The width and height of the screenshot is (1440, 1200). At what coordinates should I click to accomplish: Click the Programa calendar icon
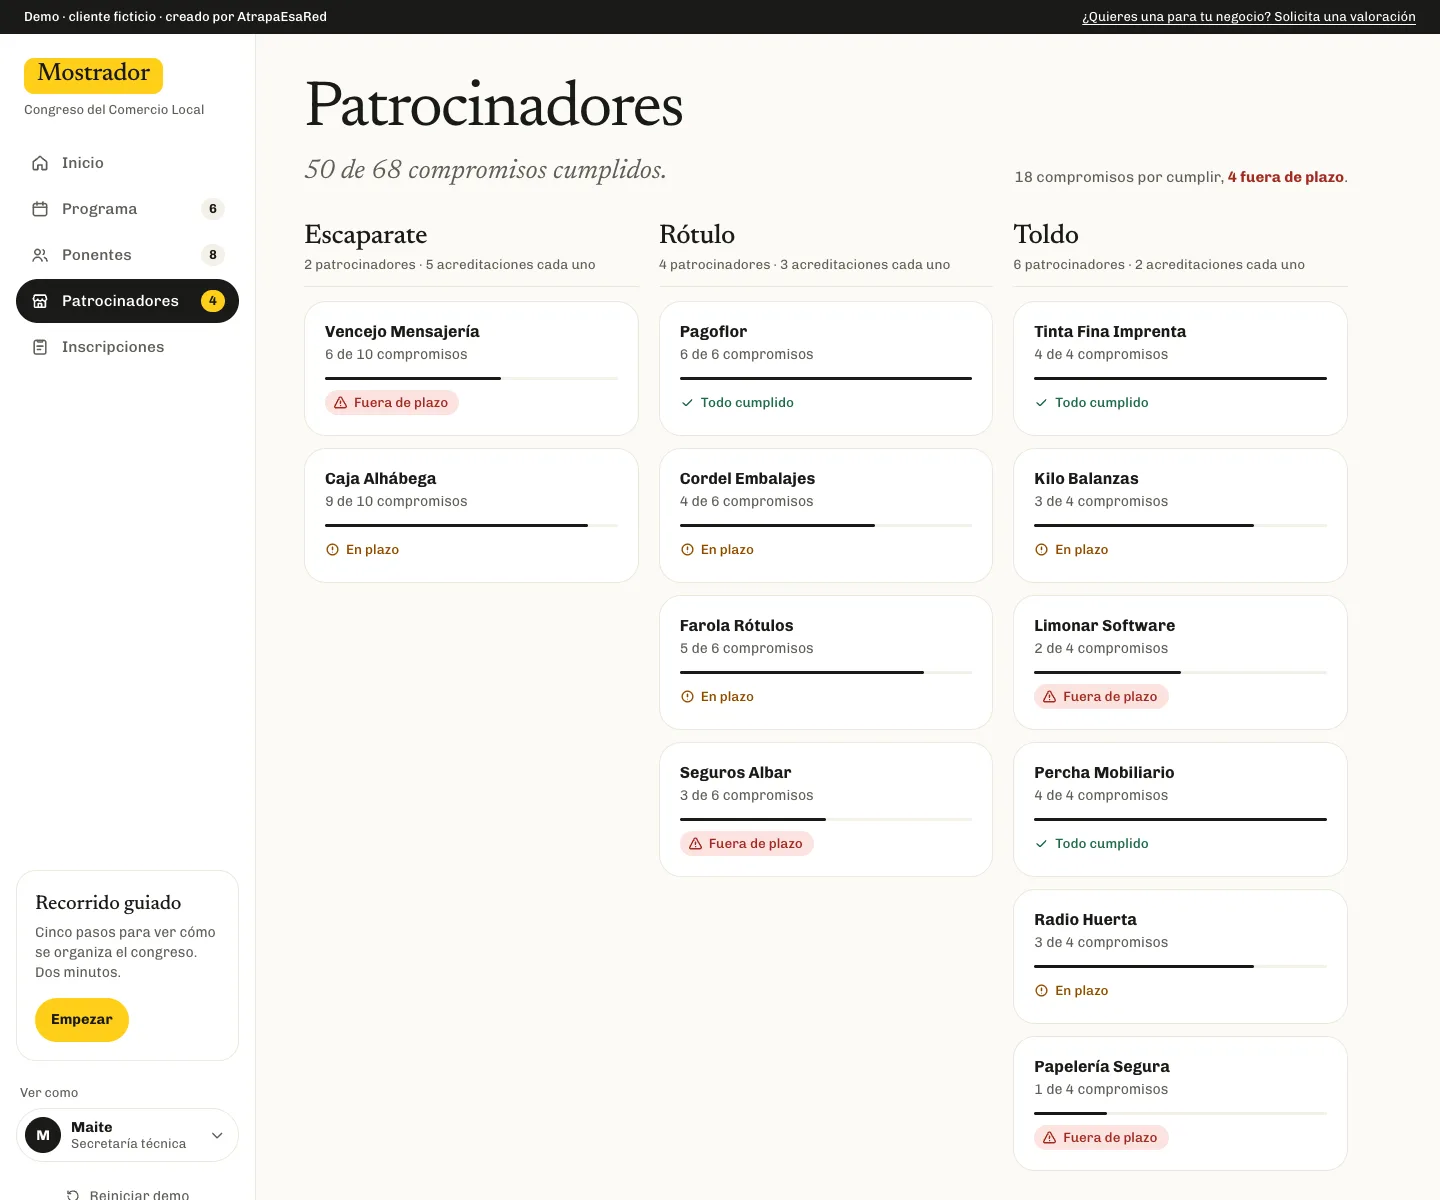(x=40, y=209)
